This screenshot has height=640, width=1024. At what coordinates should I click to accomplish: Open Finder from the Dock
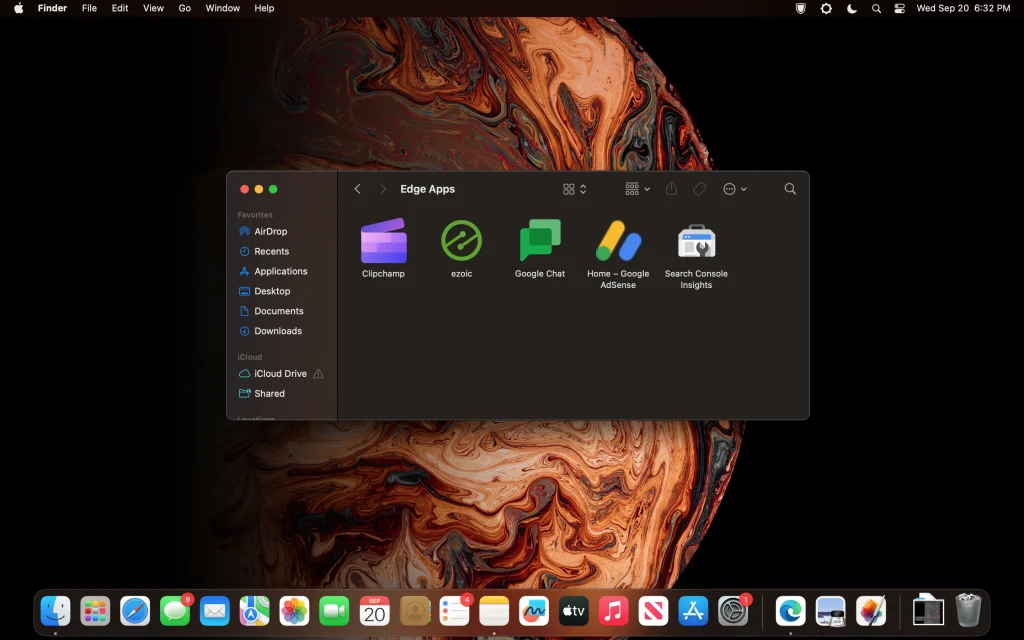56,612
